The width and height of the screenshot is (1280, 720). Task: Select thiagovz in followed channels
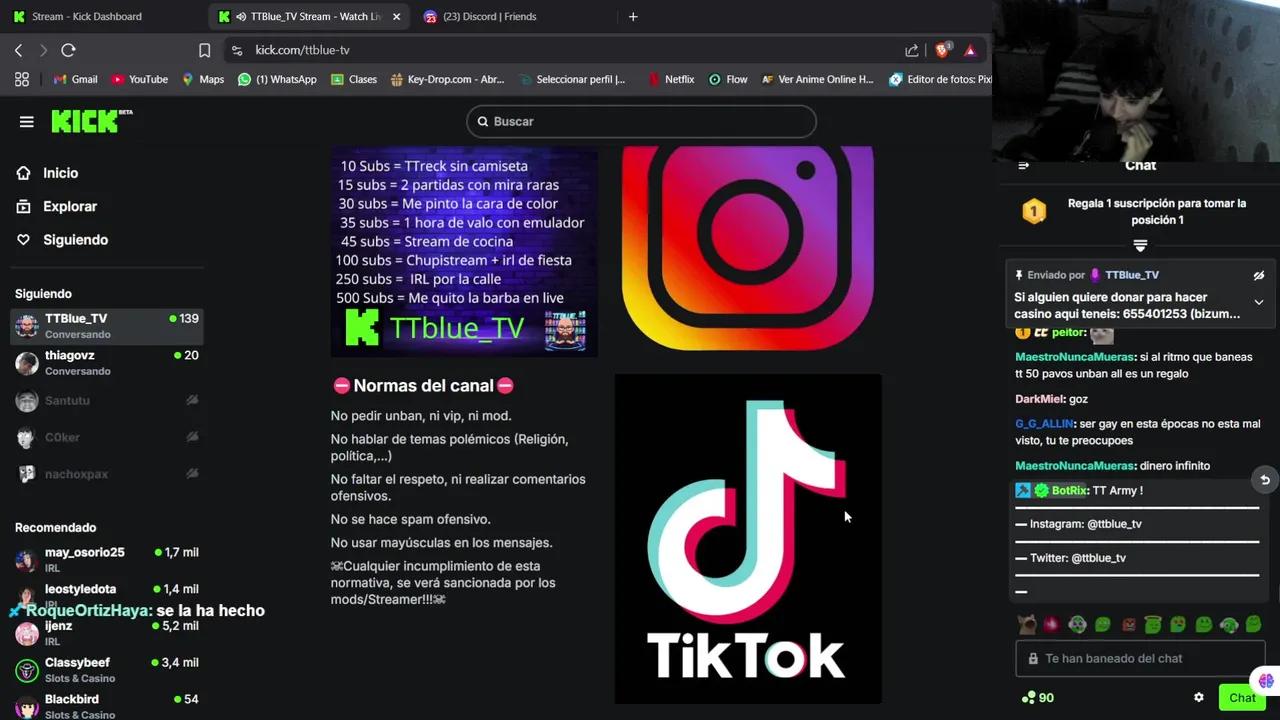(x=107, y=363)
